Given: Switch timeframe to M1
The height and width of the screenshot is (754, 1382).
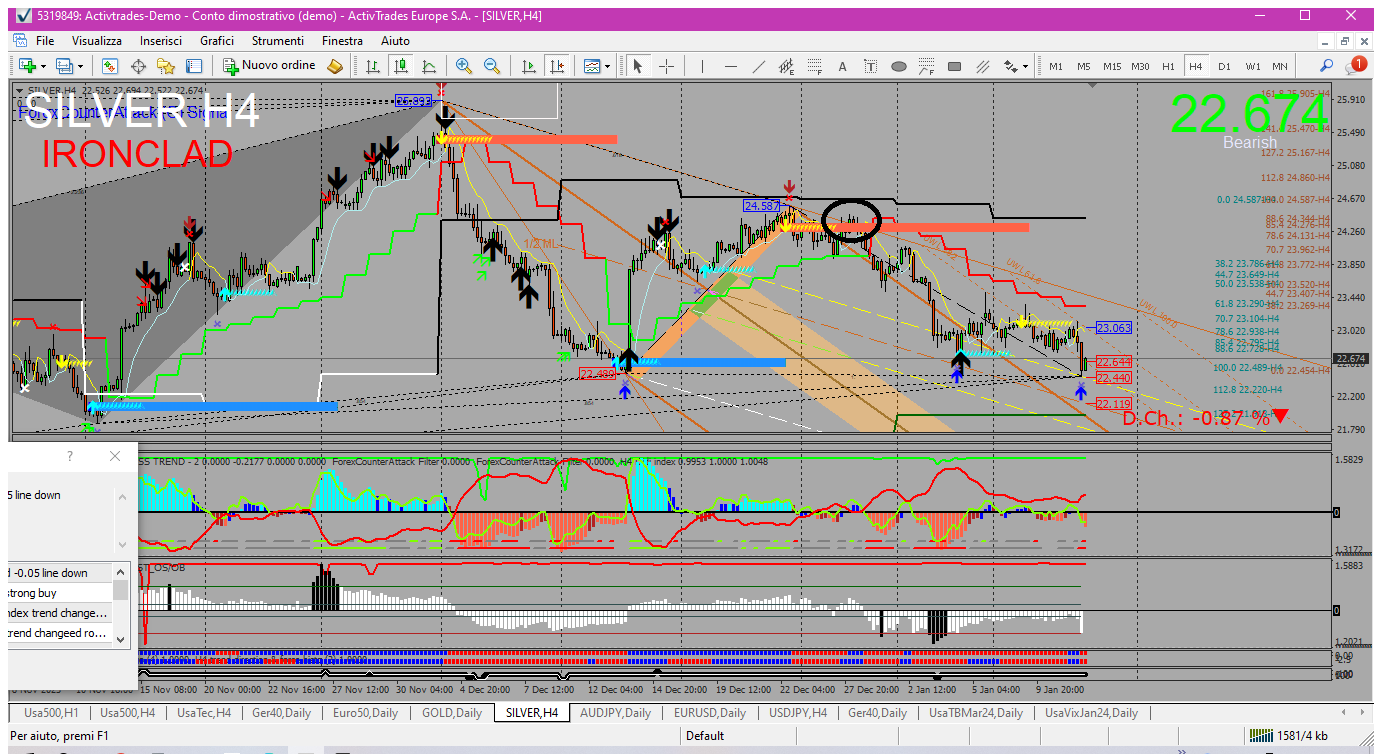Looking at the screenshot, I should (x=1056, y=66).
